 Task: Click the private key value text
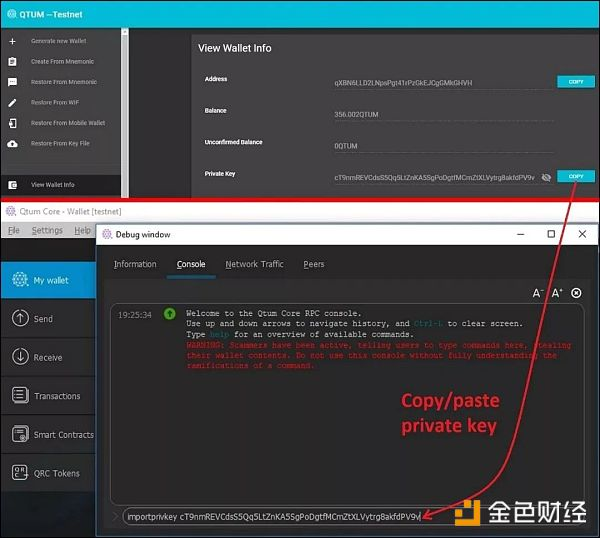pyautogui.click(x=434, y=178)
